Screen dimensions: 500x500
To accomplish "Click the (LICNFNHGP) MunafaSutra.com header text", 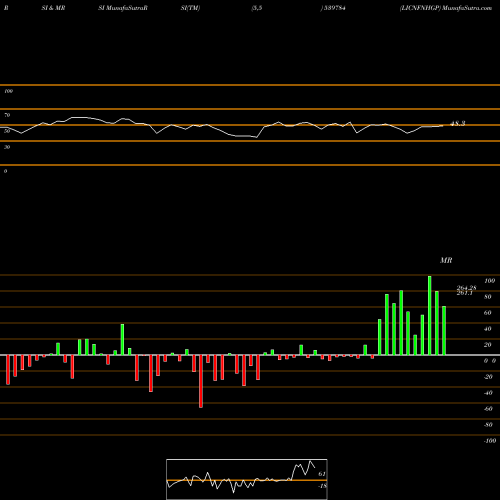I will click(x=446, y=8).
